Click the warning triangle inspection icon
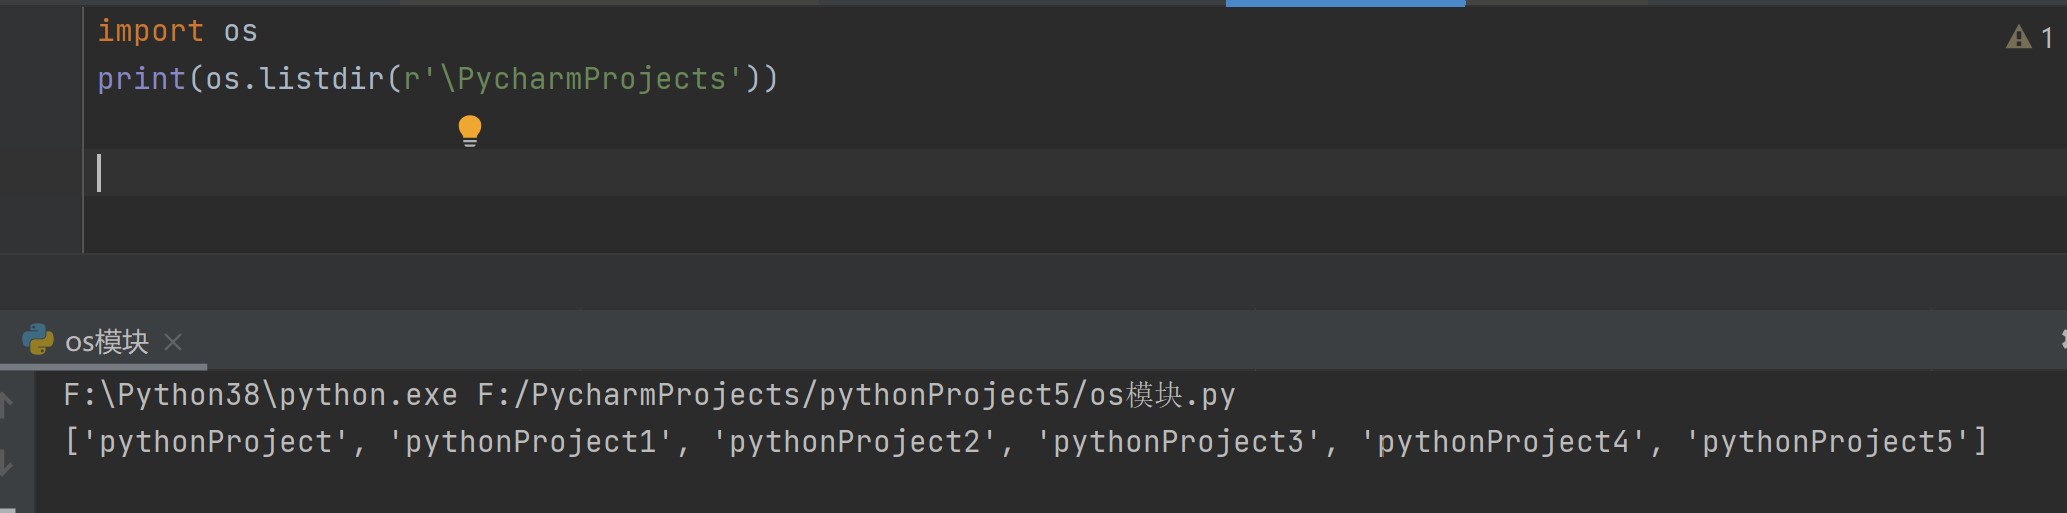 2018,38
